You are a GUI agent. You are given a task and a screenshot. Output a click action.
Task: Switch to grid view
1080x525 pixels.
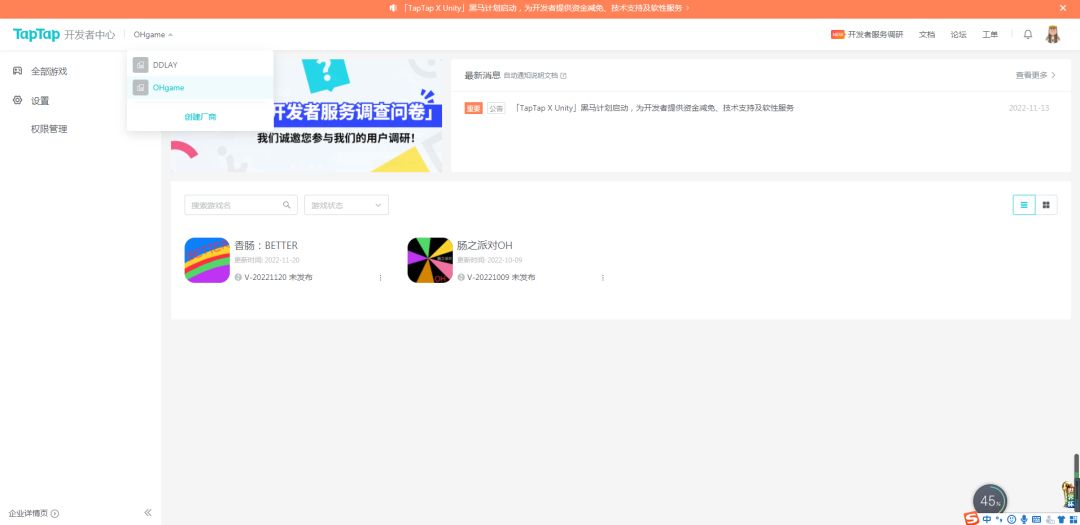(x=1046, y=205)
